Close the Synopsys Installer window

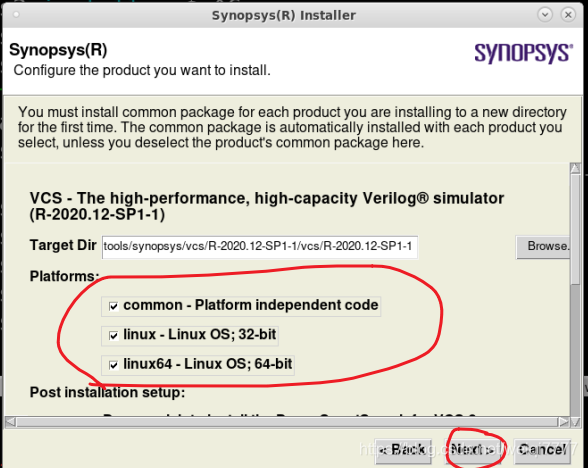[x=568, y=15]
